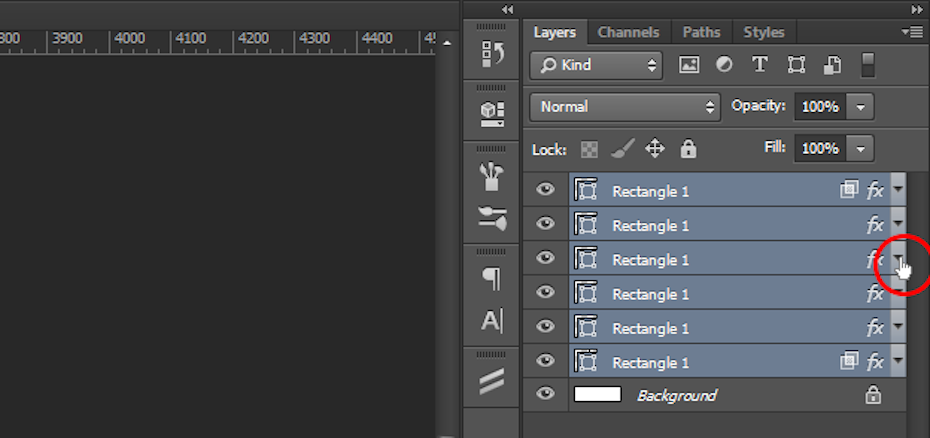Turn layer filtering switch on or off
This screenshot has width=930, height=438.
(x=868, y=65)
